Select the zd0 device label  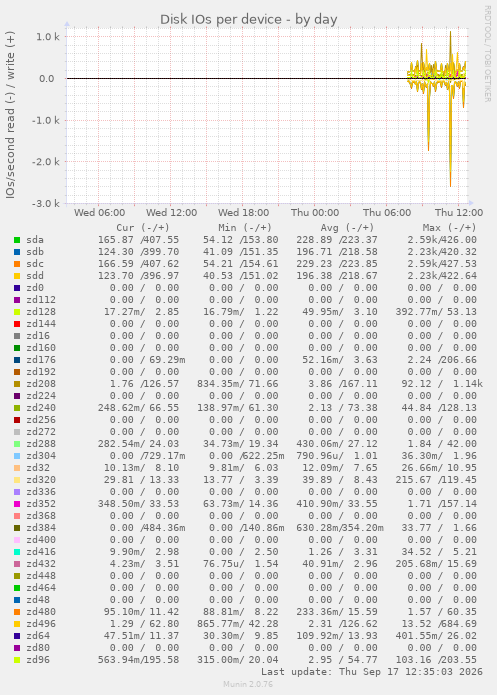point(35,288)
